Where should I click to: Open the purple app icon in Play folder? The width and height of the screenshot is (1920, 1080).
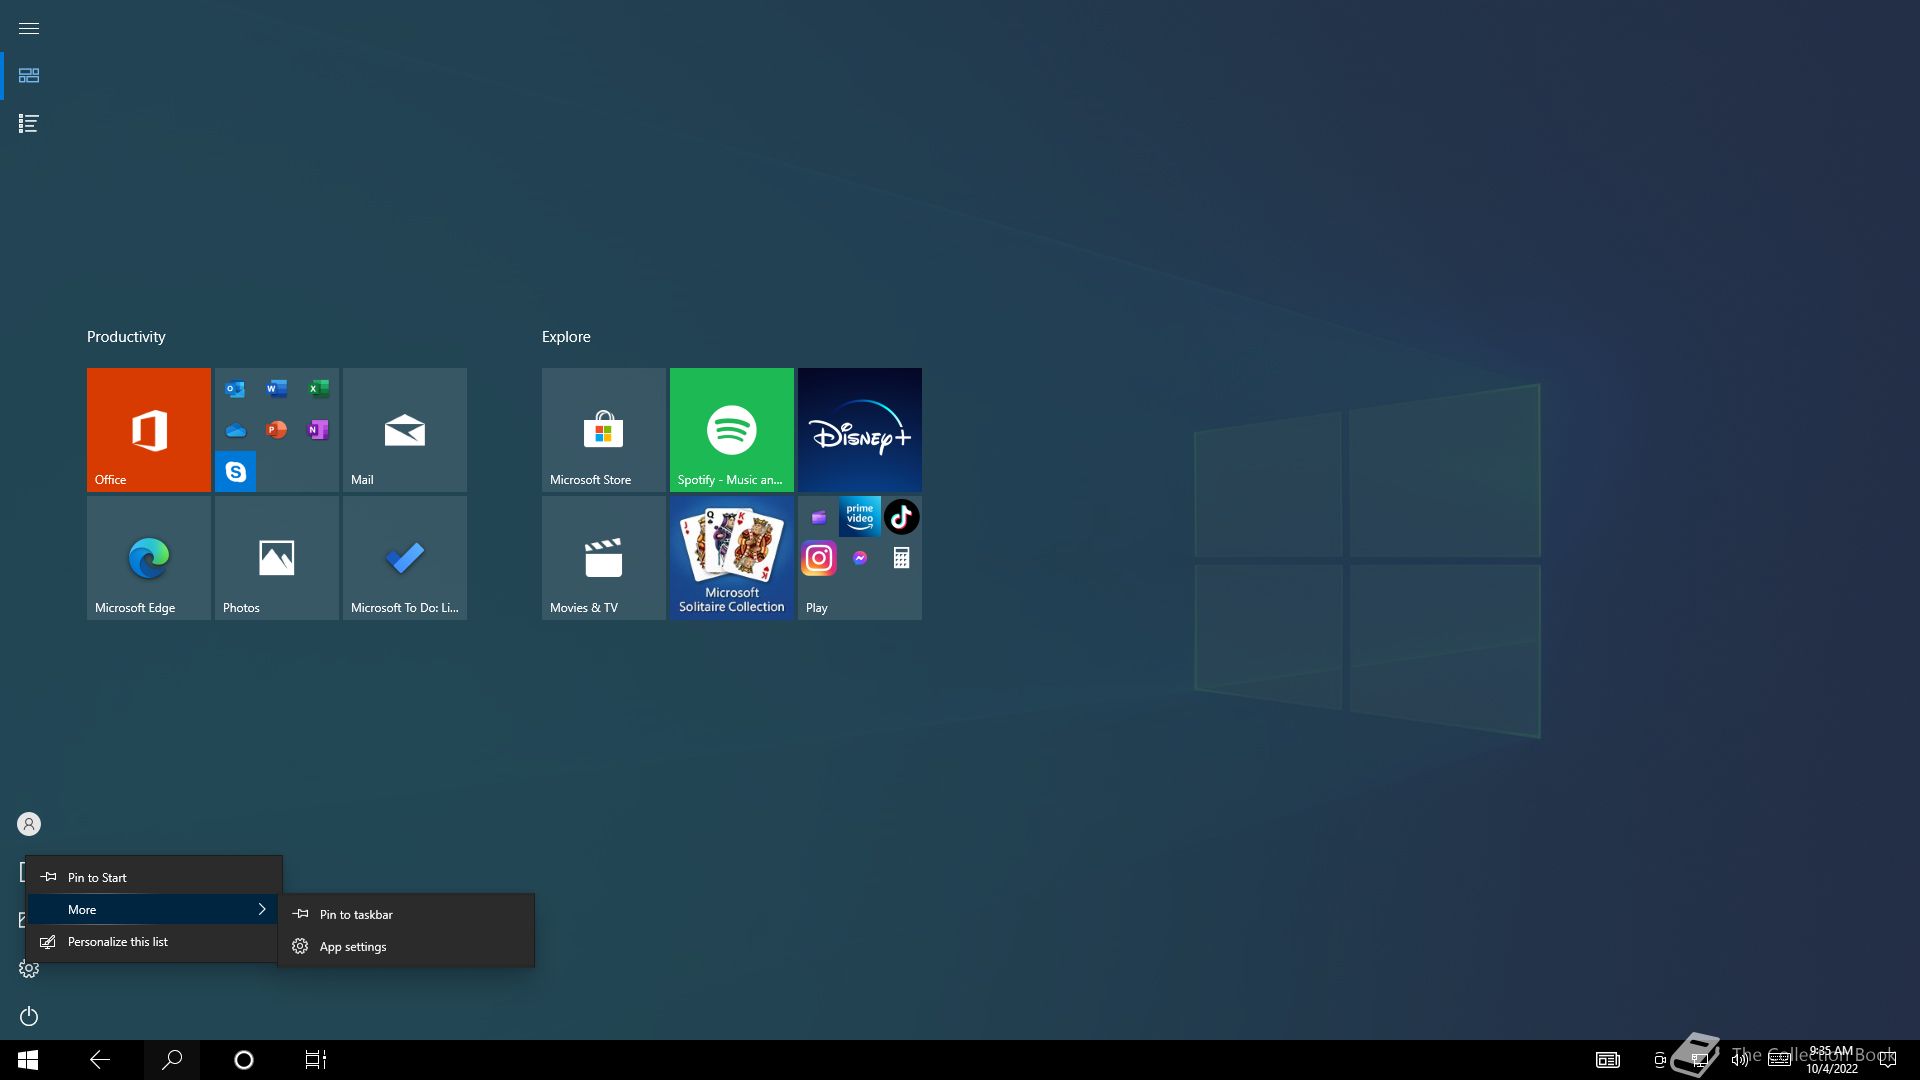coord(819,517)
